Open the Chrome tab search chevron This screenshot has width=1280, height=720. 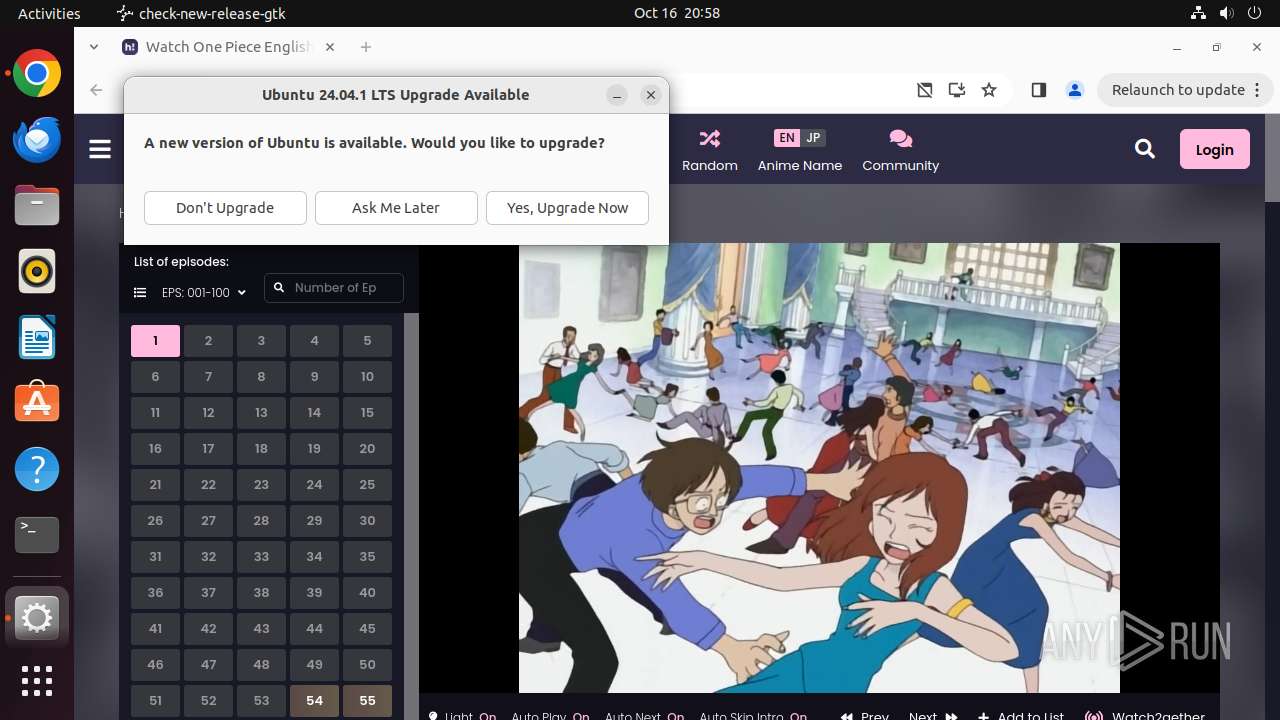pos(94,47)
